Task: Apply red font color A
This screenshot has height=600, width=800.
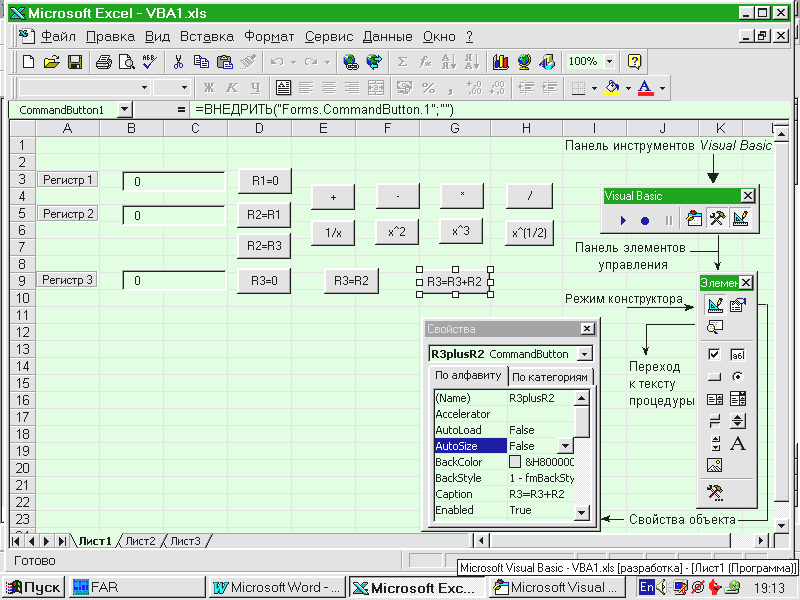Action: coord(645,88)
